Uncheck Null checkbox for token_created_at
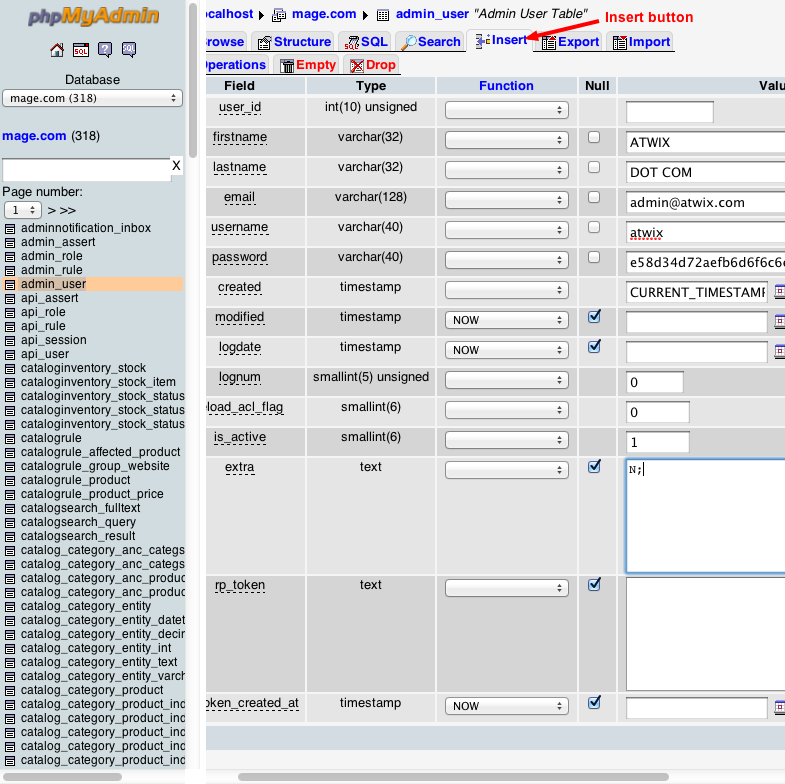 click(x=594, y=702)
